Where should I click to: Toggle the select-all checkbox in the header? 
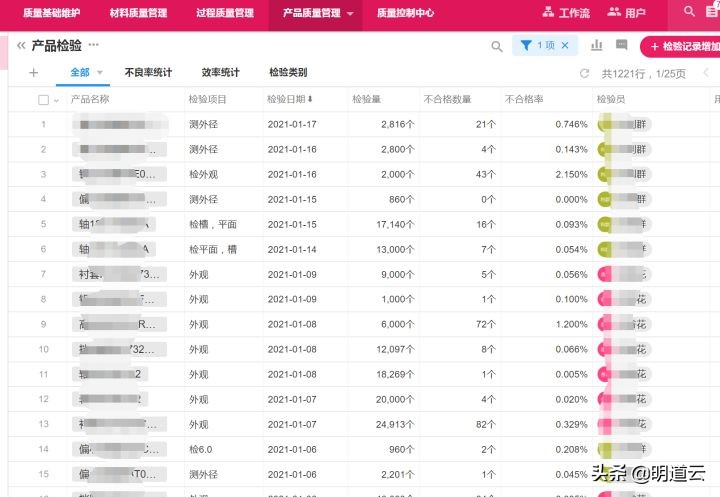click(43, 100)
